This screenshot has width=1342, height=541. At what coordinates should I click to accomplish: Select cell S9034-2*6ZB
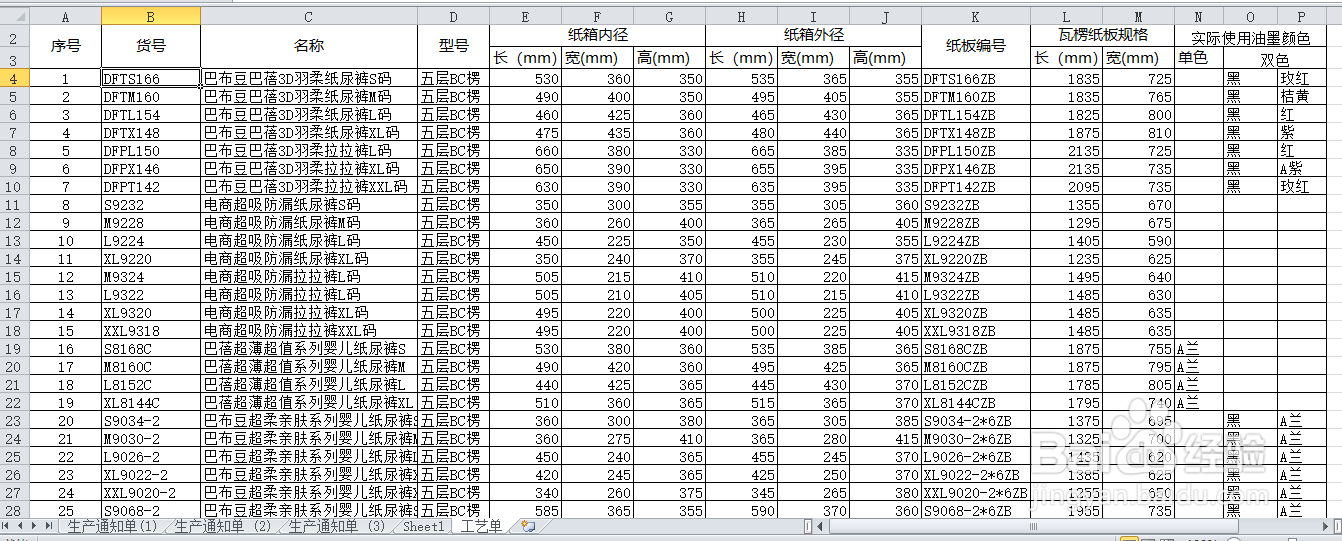pyautogui.click(x=975, y=420)
